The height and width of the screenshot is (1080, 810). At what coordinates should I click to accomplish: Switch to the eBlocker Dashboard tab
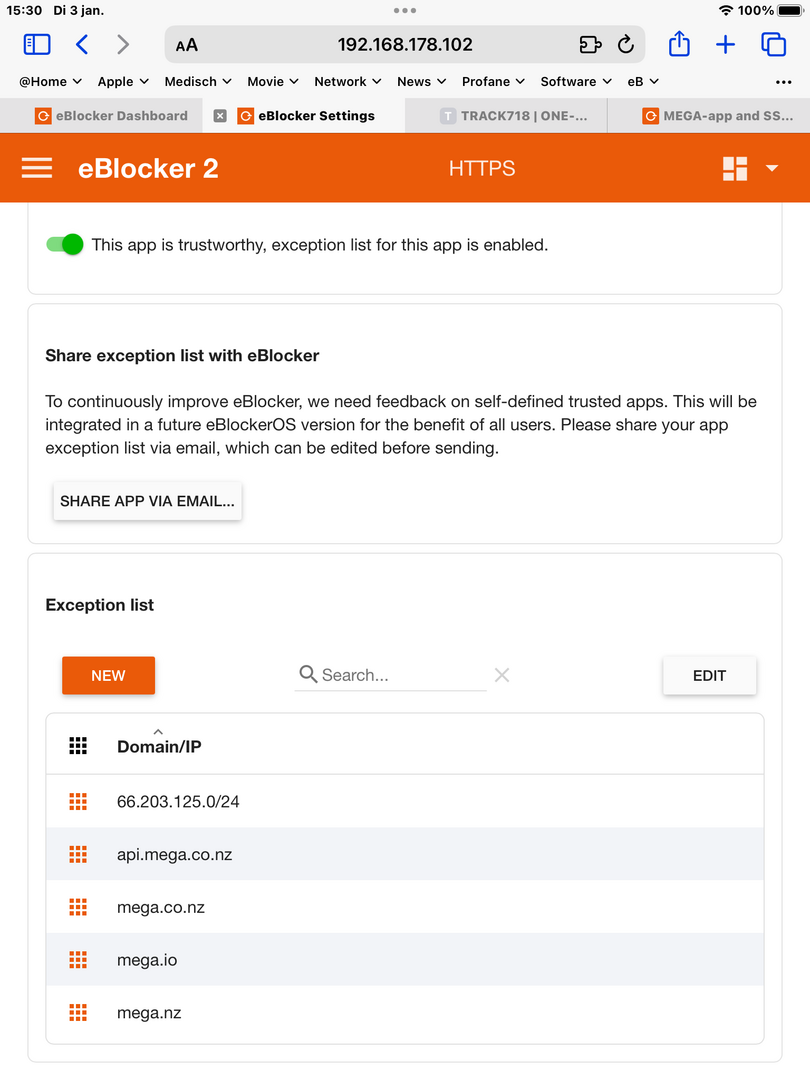coord(111,116)
